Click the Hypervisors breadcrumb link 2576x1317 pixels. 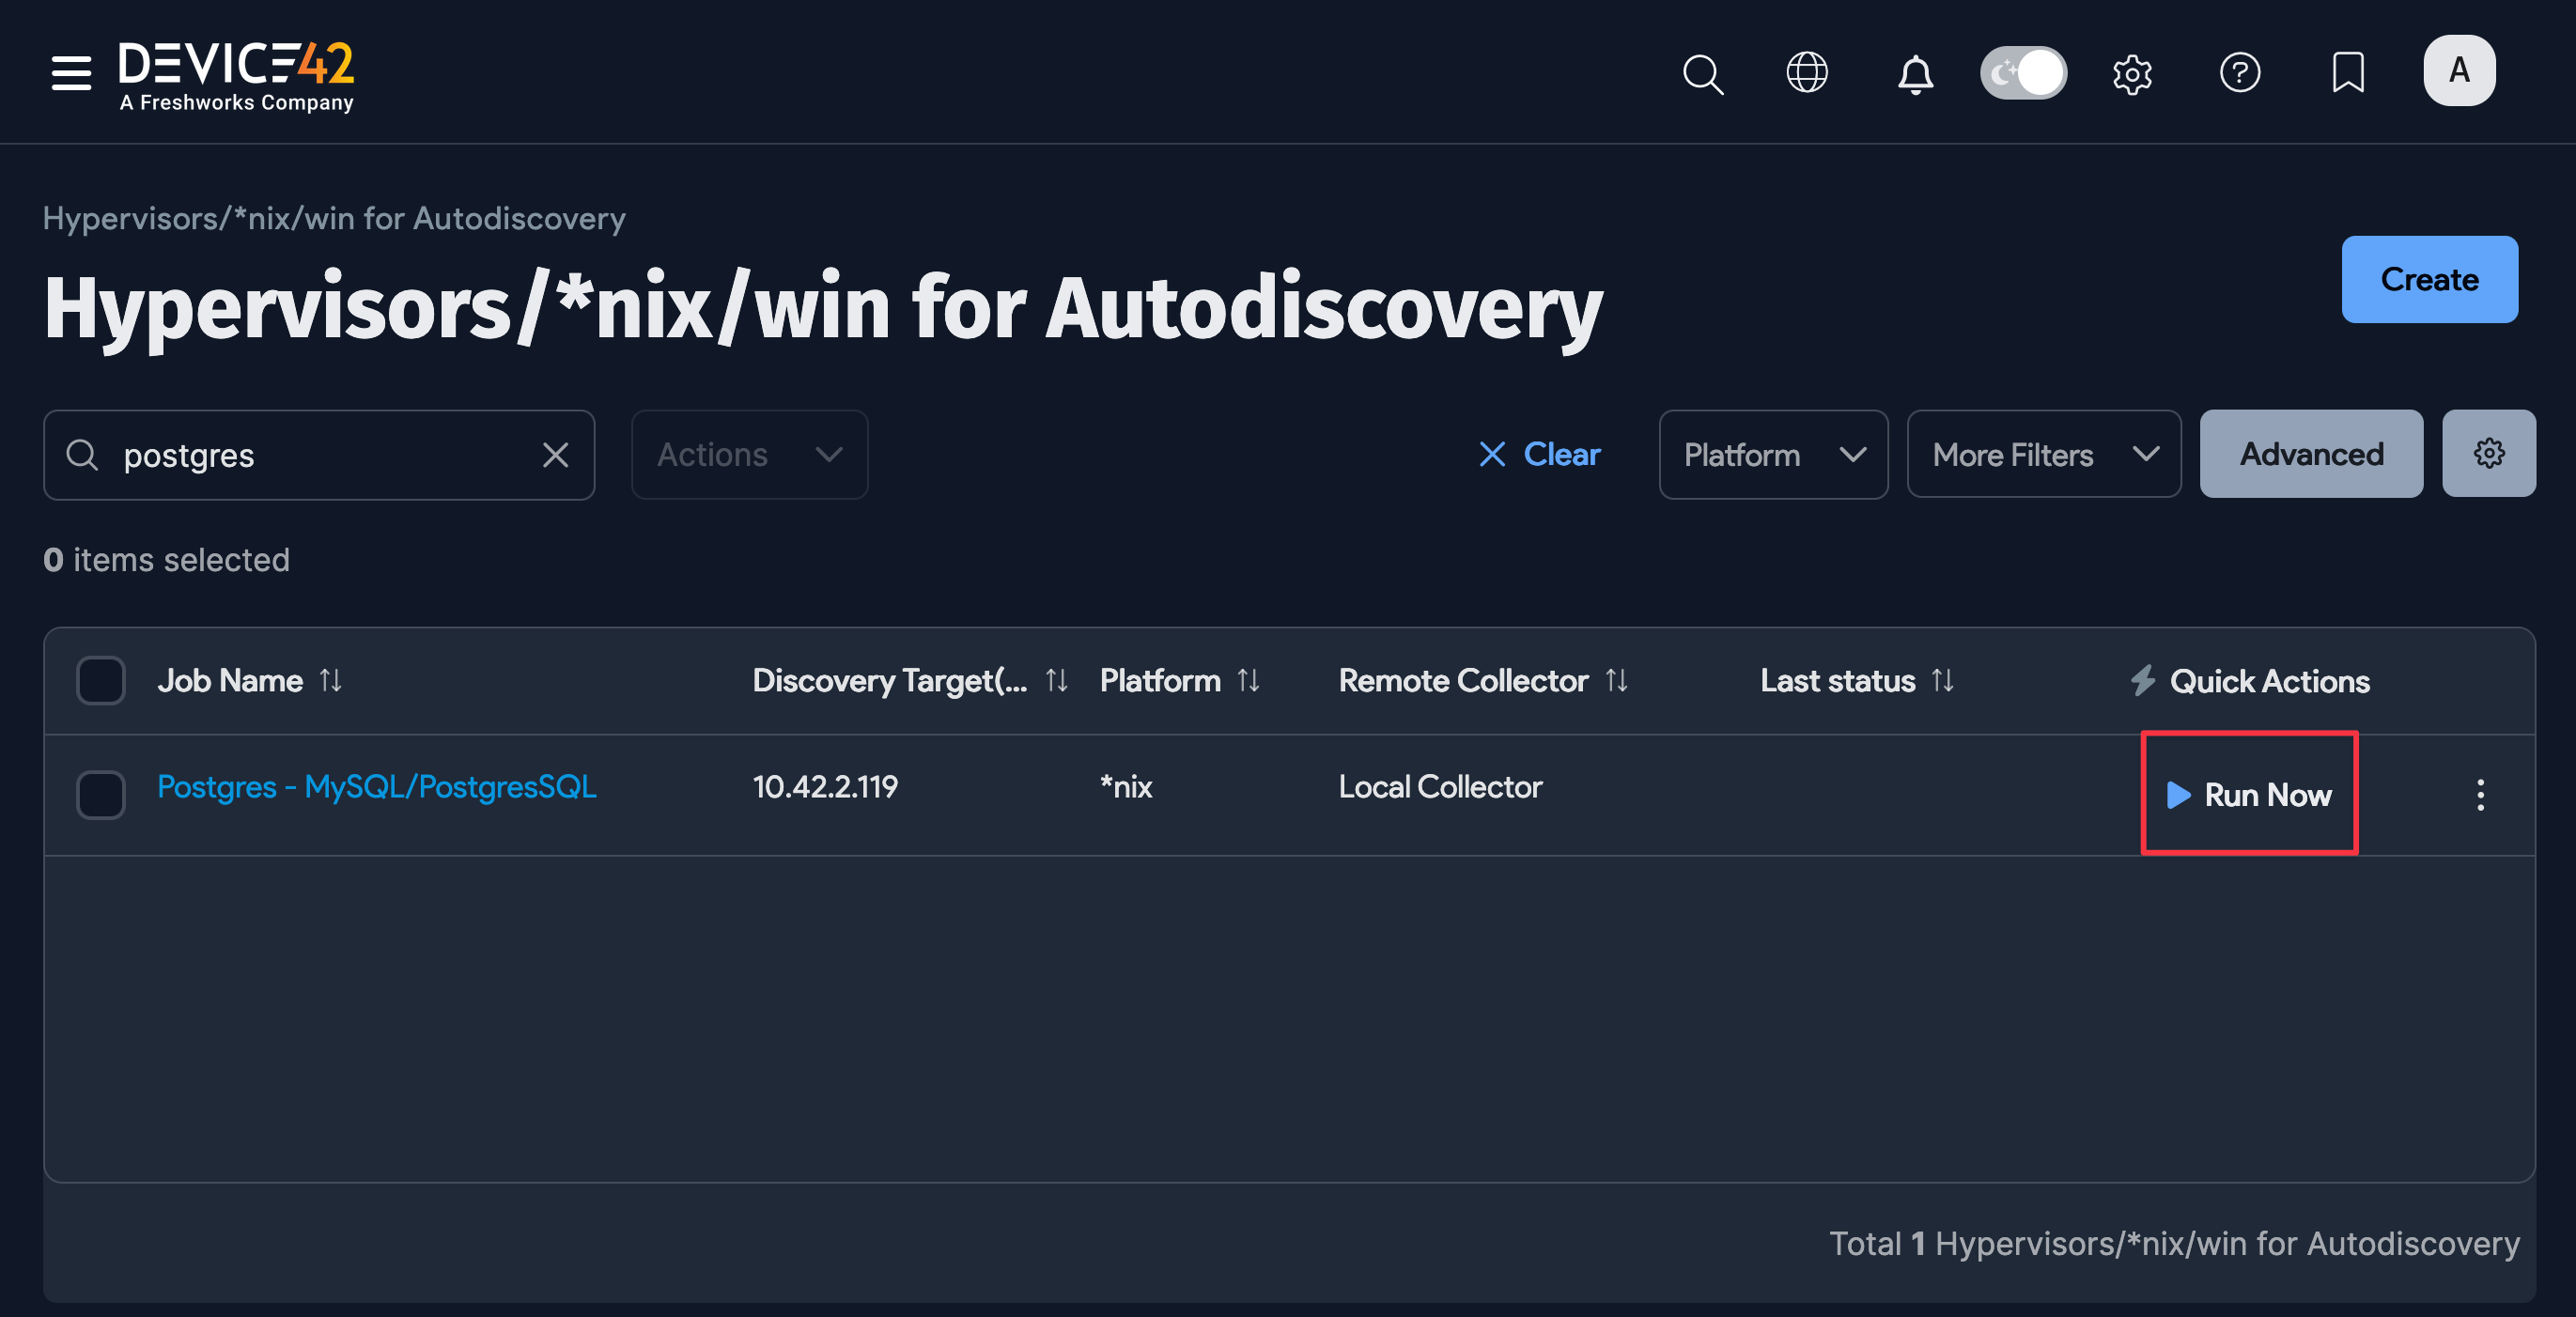(x=334, y=218)
